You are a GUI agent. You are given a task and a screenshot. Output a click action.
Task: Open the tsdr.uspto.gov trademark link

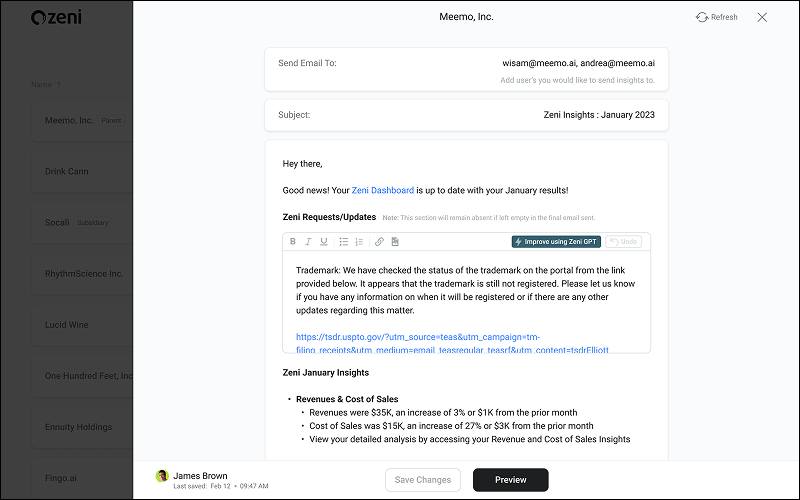point(417,337)
